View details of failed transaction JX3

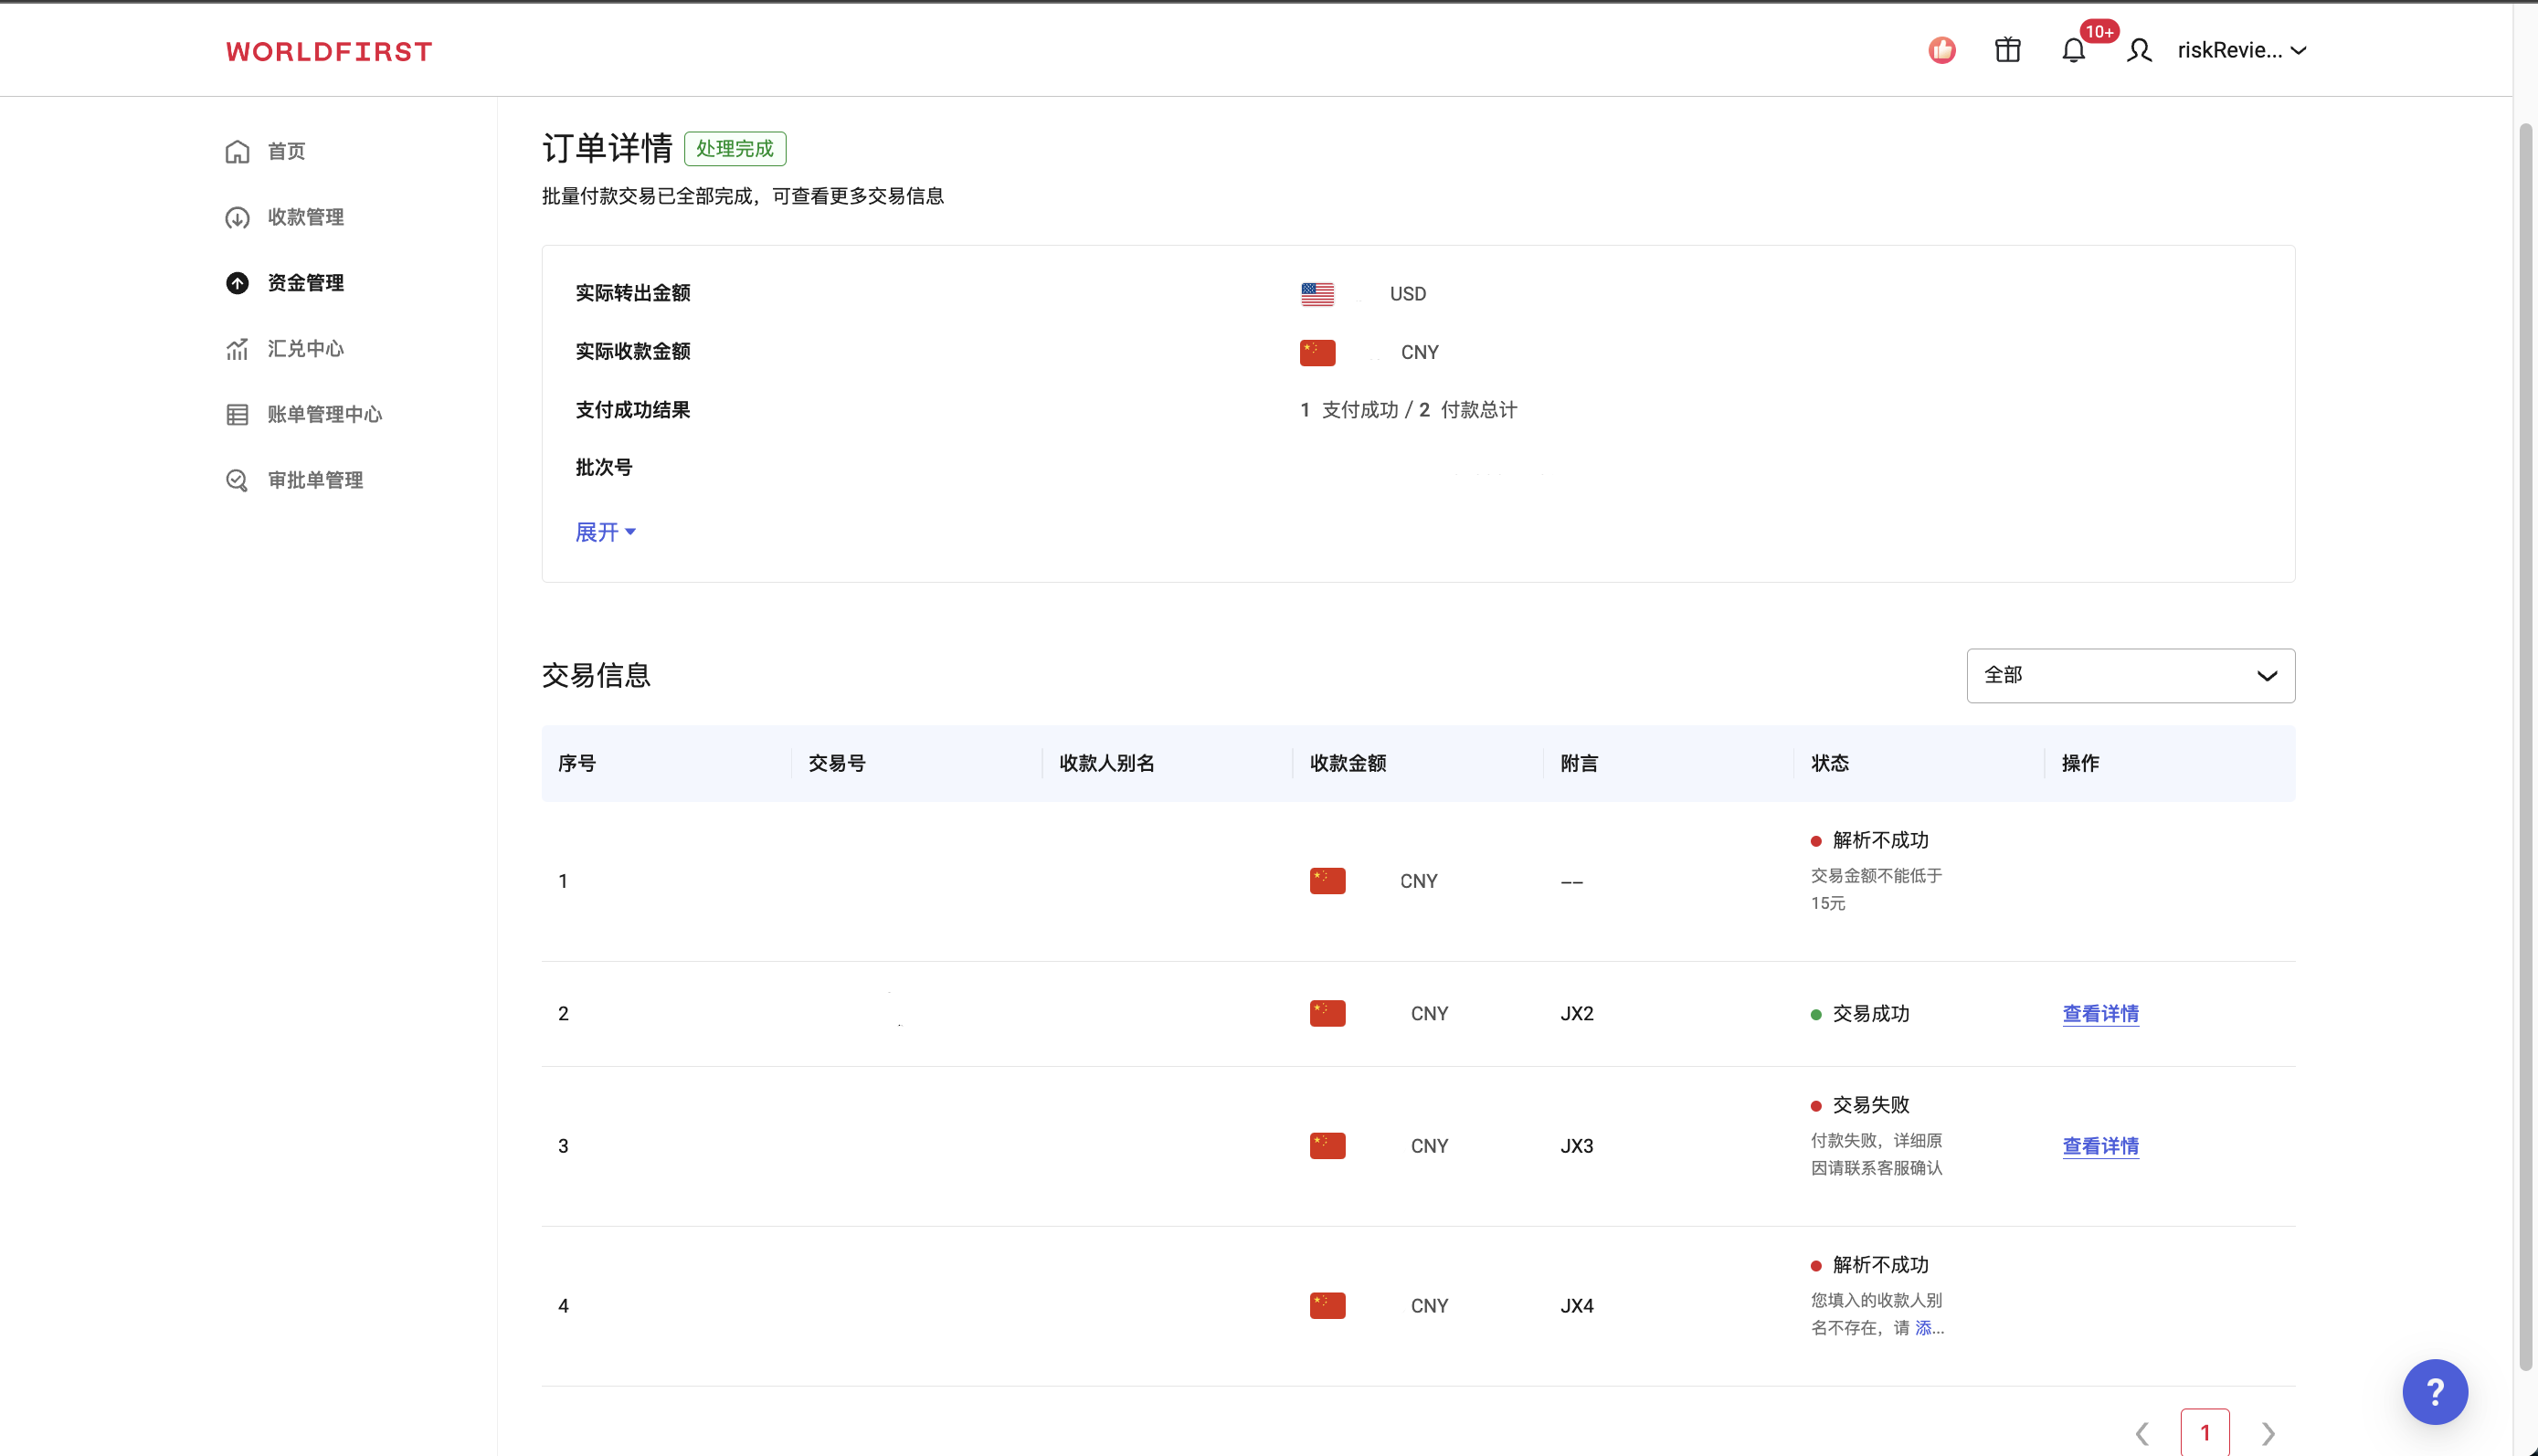point(2100,1146)
